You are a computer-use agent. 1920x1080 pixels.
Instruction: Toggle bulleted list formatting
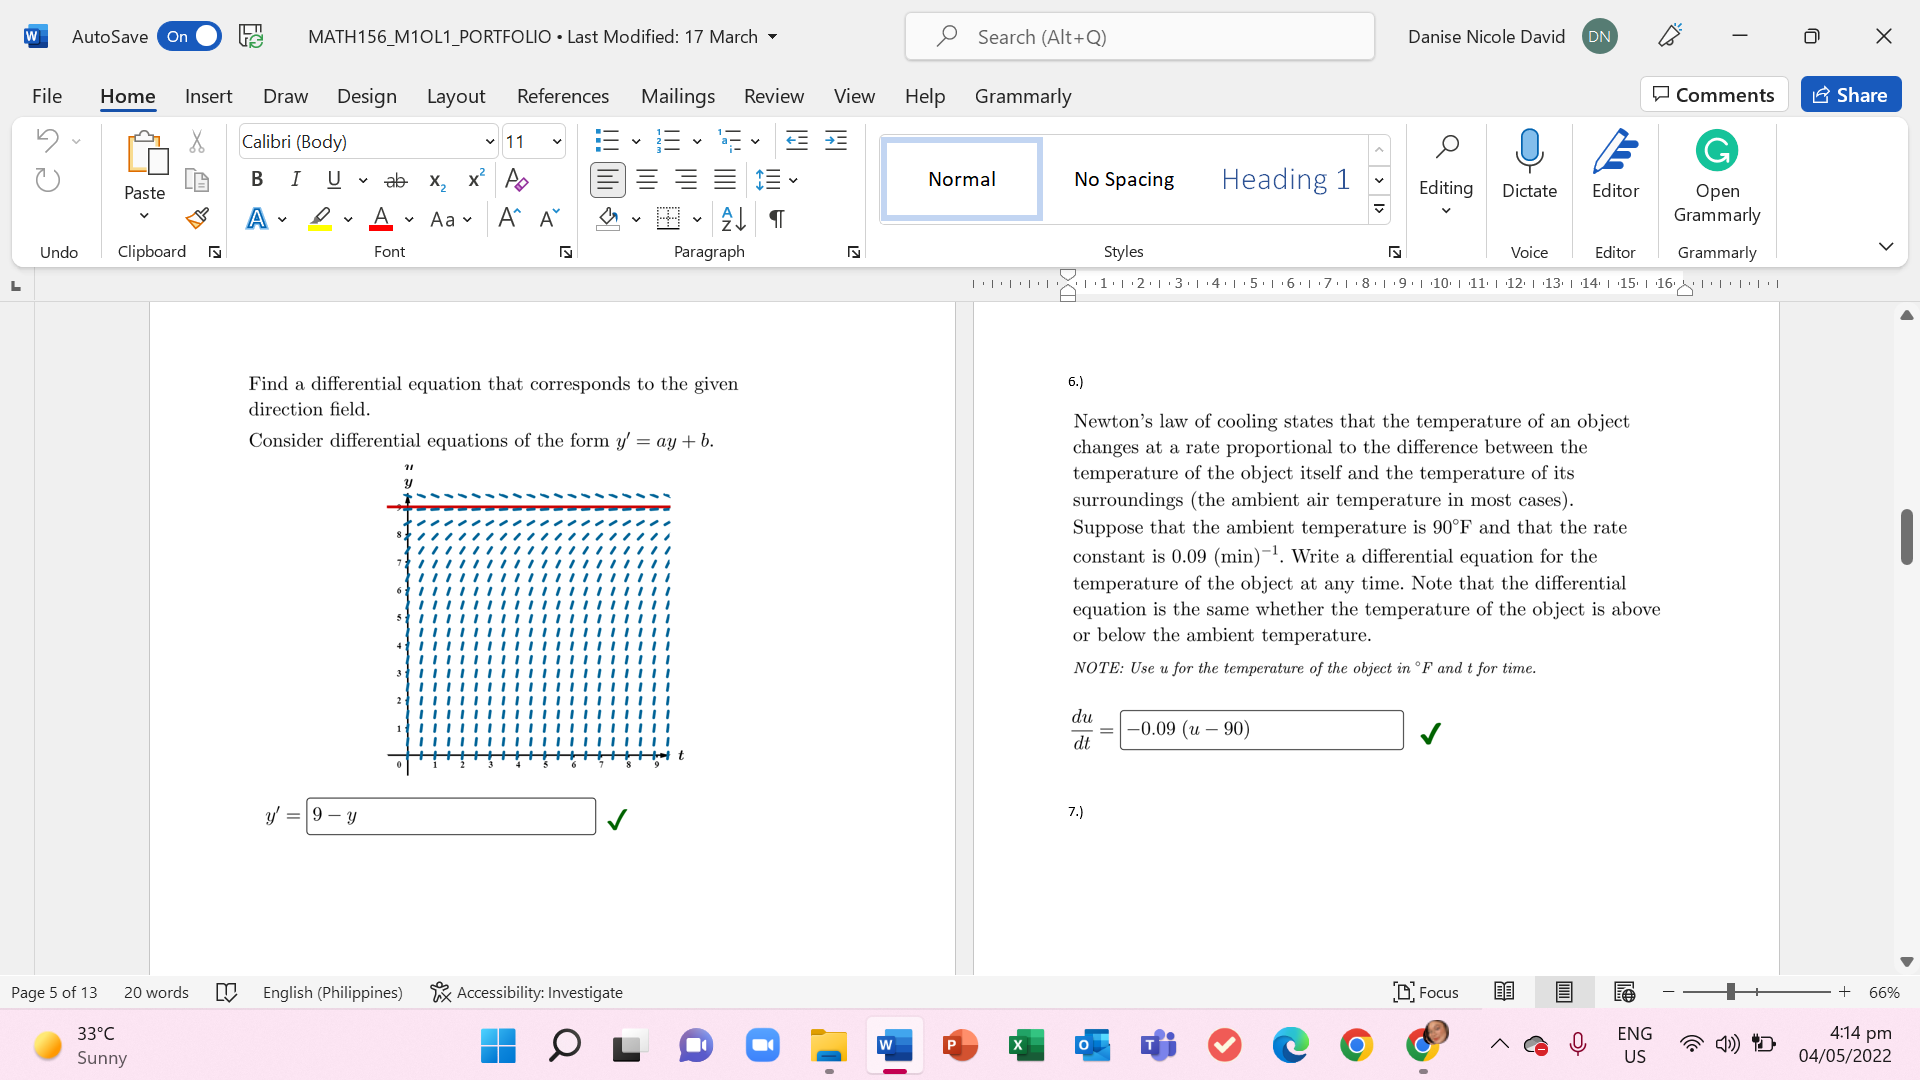[607, 141]
